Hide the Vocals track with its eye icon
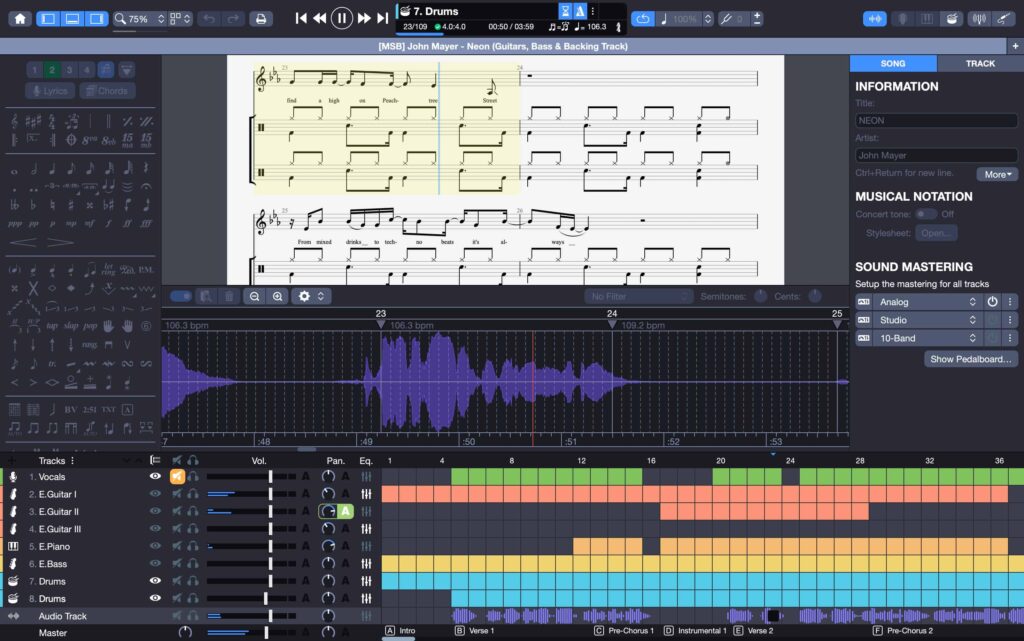 [153, 477]
